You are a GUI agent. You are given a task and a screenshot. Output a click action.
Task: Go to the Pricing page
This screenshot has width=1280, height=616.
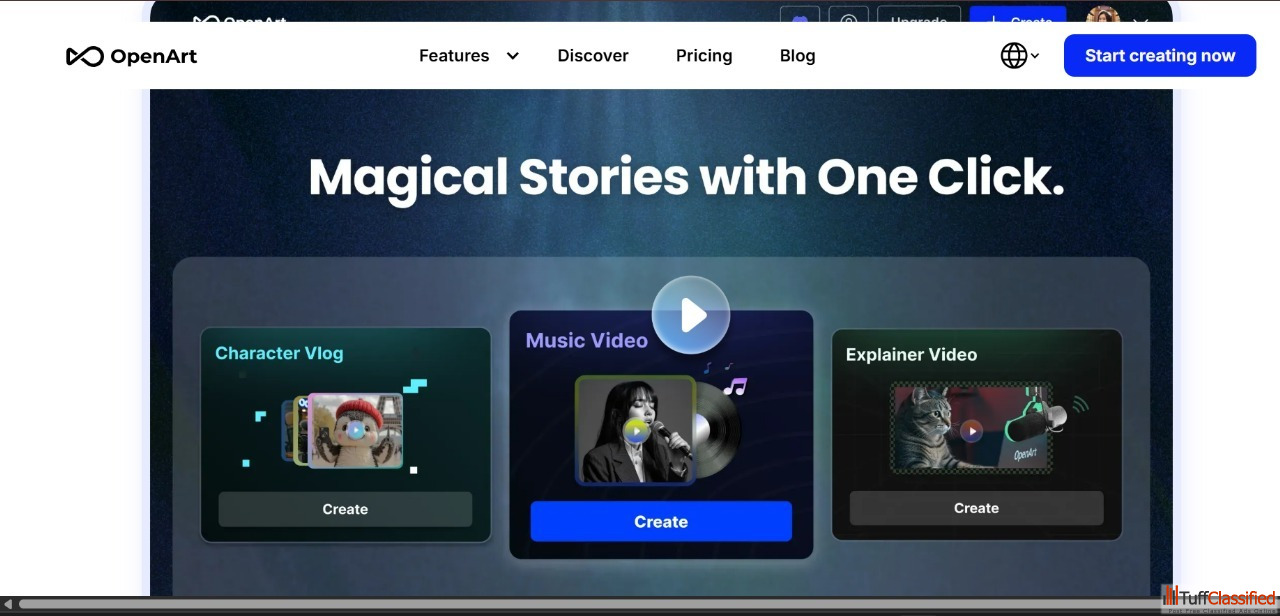[x=704, y=56]
